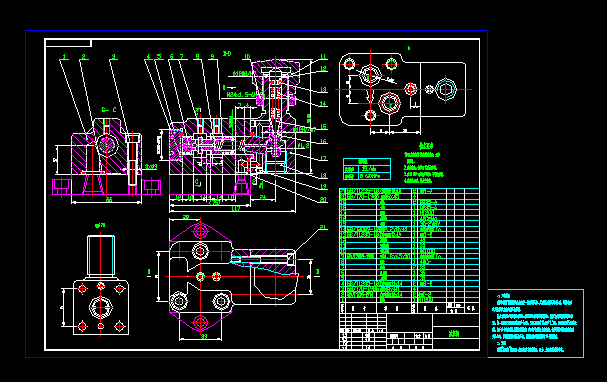Click the top row of the parts list table

[409, 191]
